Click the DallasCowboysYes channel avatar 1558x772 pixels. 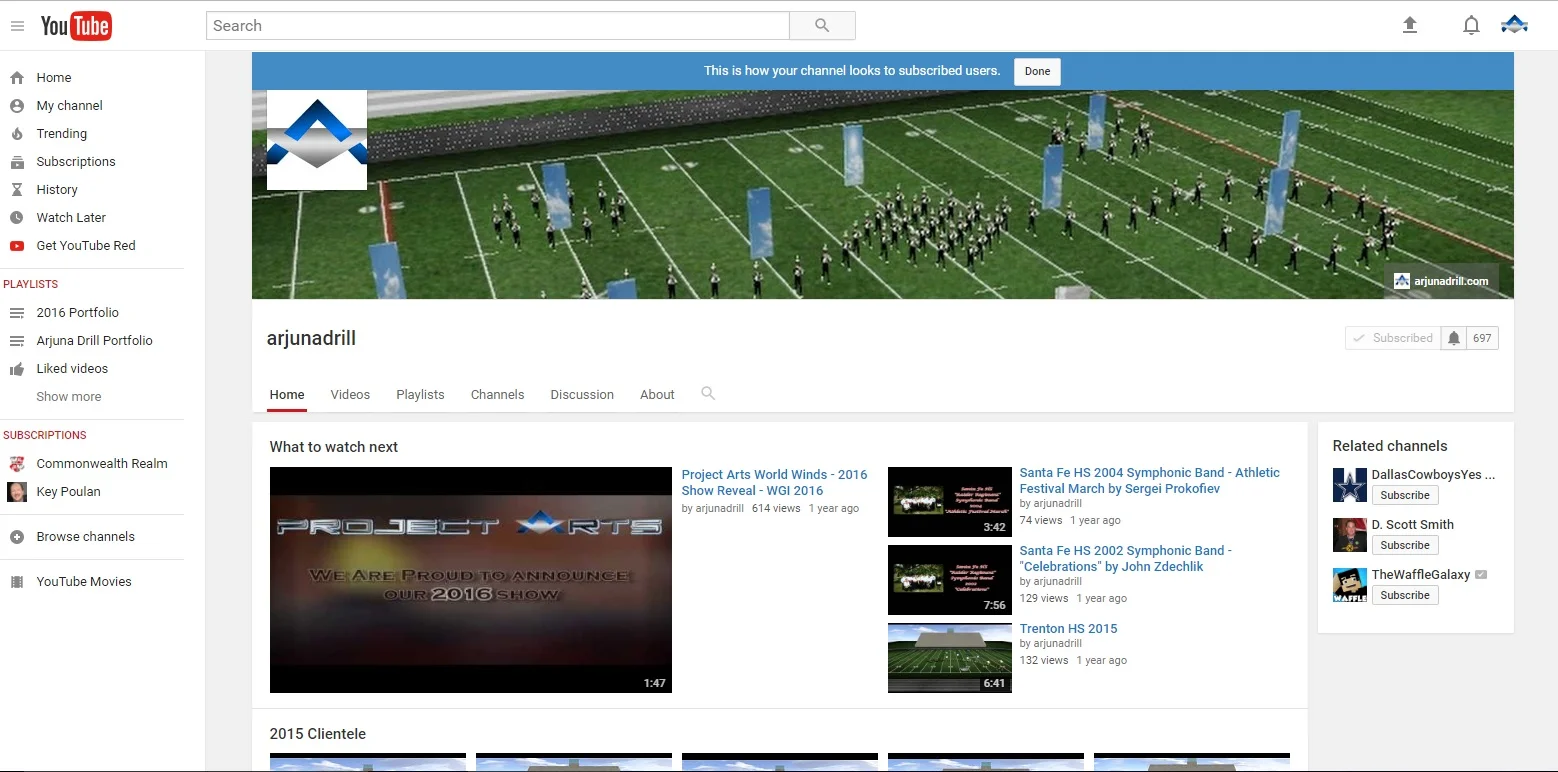[1350, 485]
